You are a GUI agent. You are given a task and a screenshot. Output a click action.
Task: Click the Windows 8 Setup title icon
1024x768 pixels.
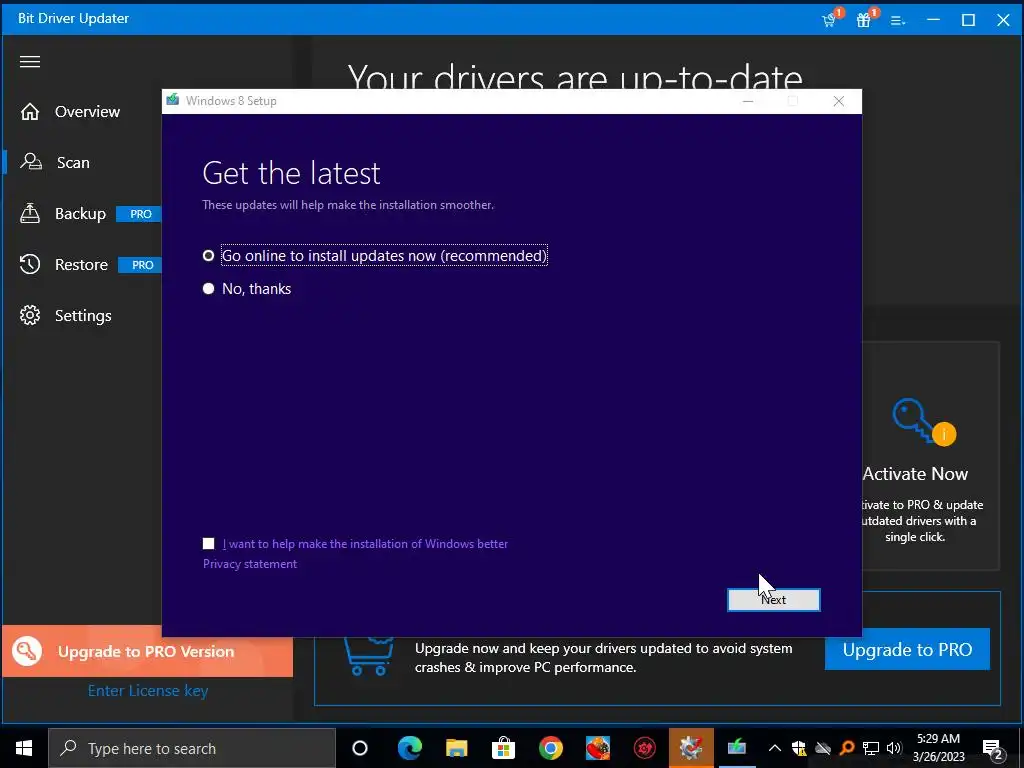point(172,100)
